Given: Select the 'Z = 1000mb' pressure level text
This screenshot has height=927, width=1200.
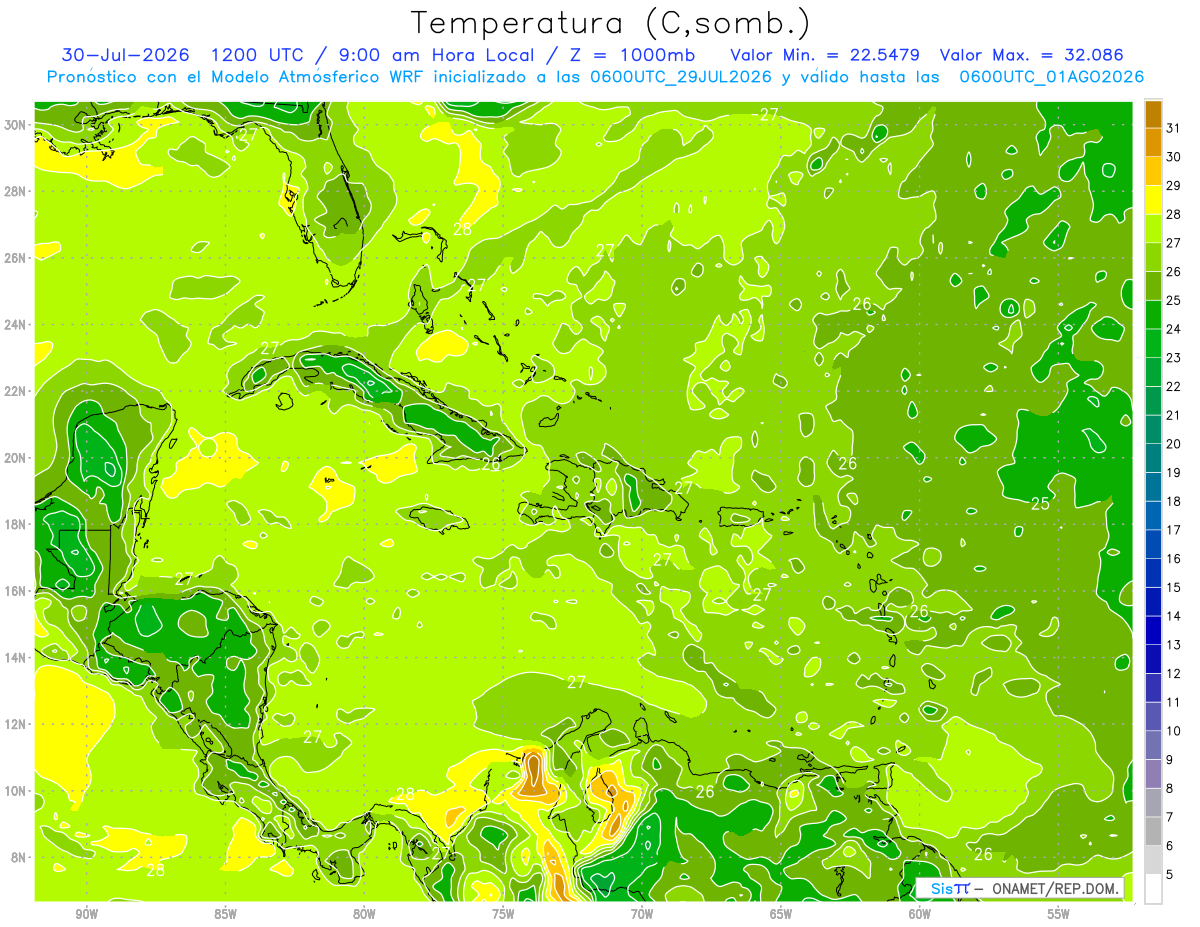Looking at the screenshot, I should (636, 54).
